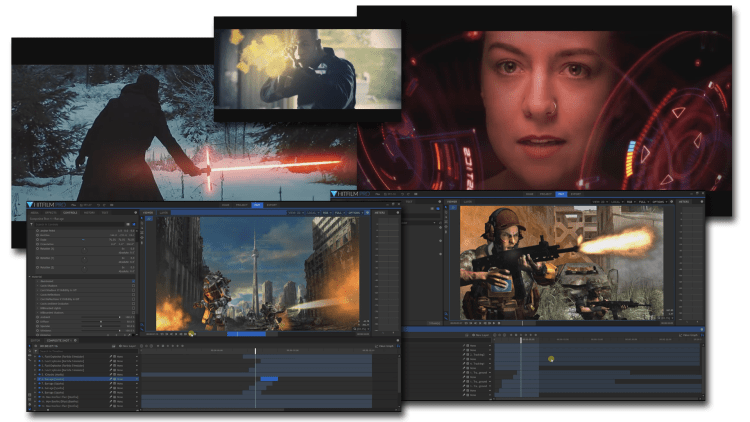Tick the checkbox directly below Illuminated

[133, 286]
